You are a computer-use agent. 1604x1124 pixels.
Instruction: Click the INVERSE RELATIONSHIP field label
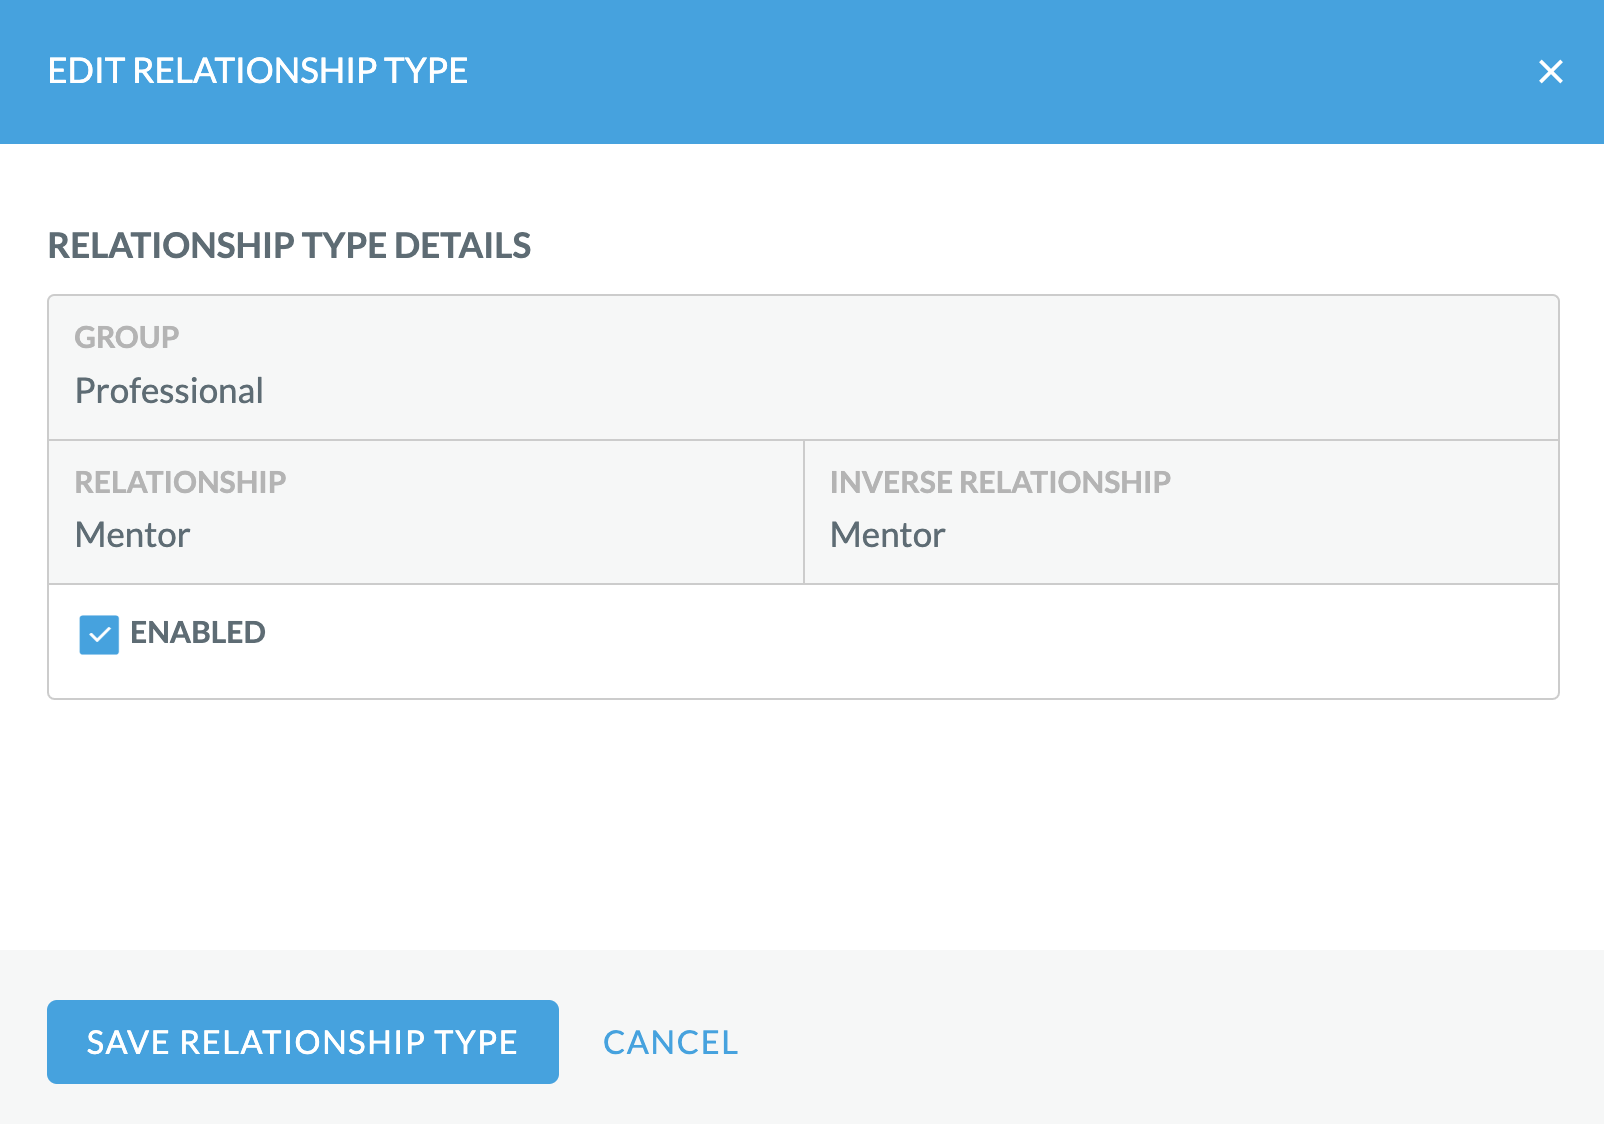tap(1000, 482)
